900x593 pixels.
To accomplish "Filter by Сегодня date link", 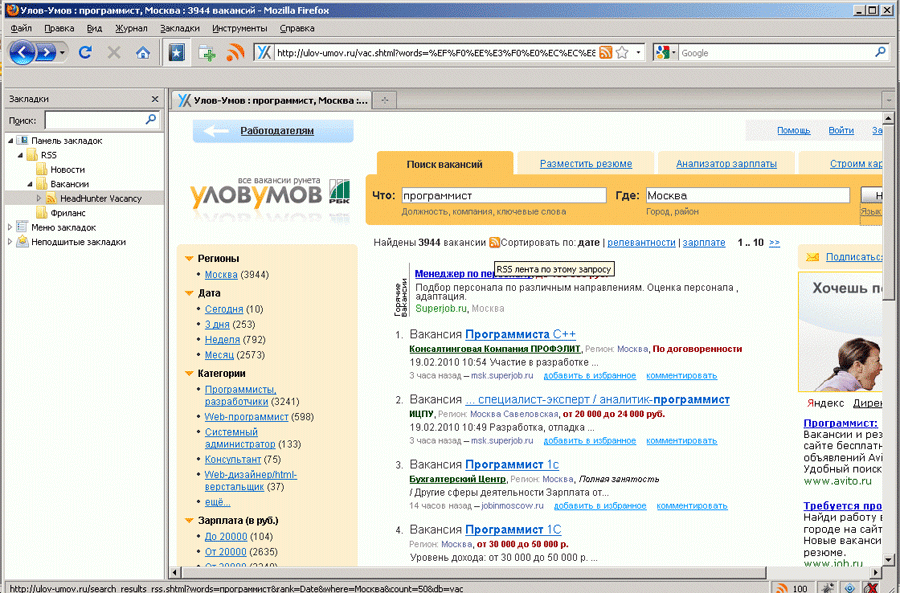I will pos(224,309).
